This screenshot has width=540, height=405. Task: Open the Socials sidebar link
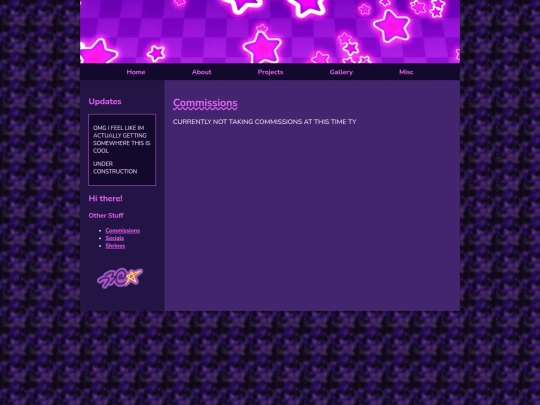coord(115,238)
